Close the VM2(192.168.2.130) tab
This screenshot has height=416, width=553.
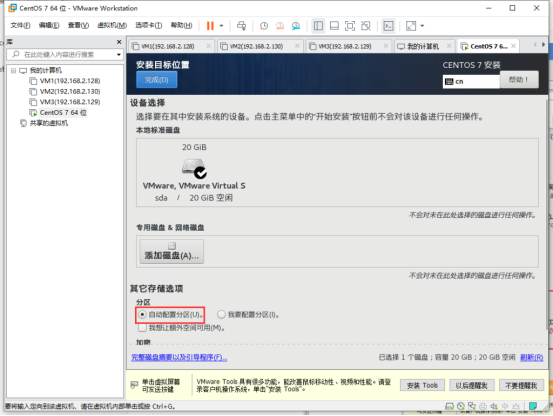tap(297, 46)
